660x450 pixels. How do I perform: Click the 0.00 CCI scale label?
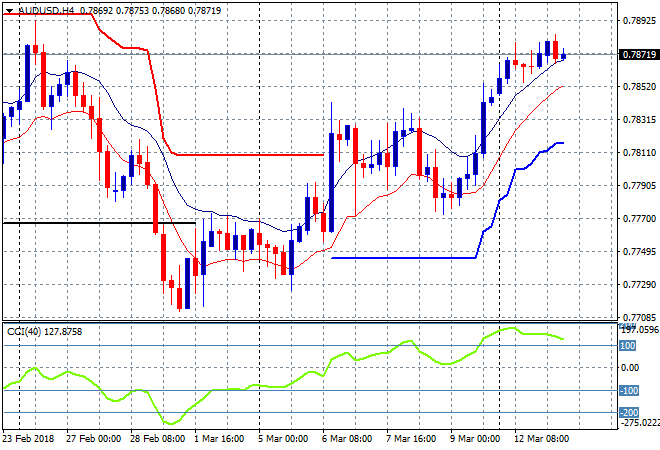pyautogui.click(x=630, y=368)
